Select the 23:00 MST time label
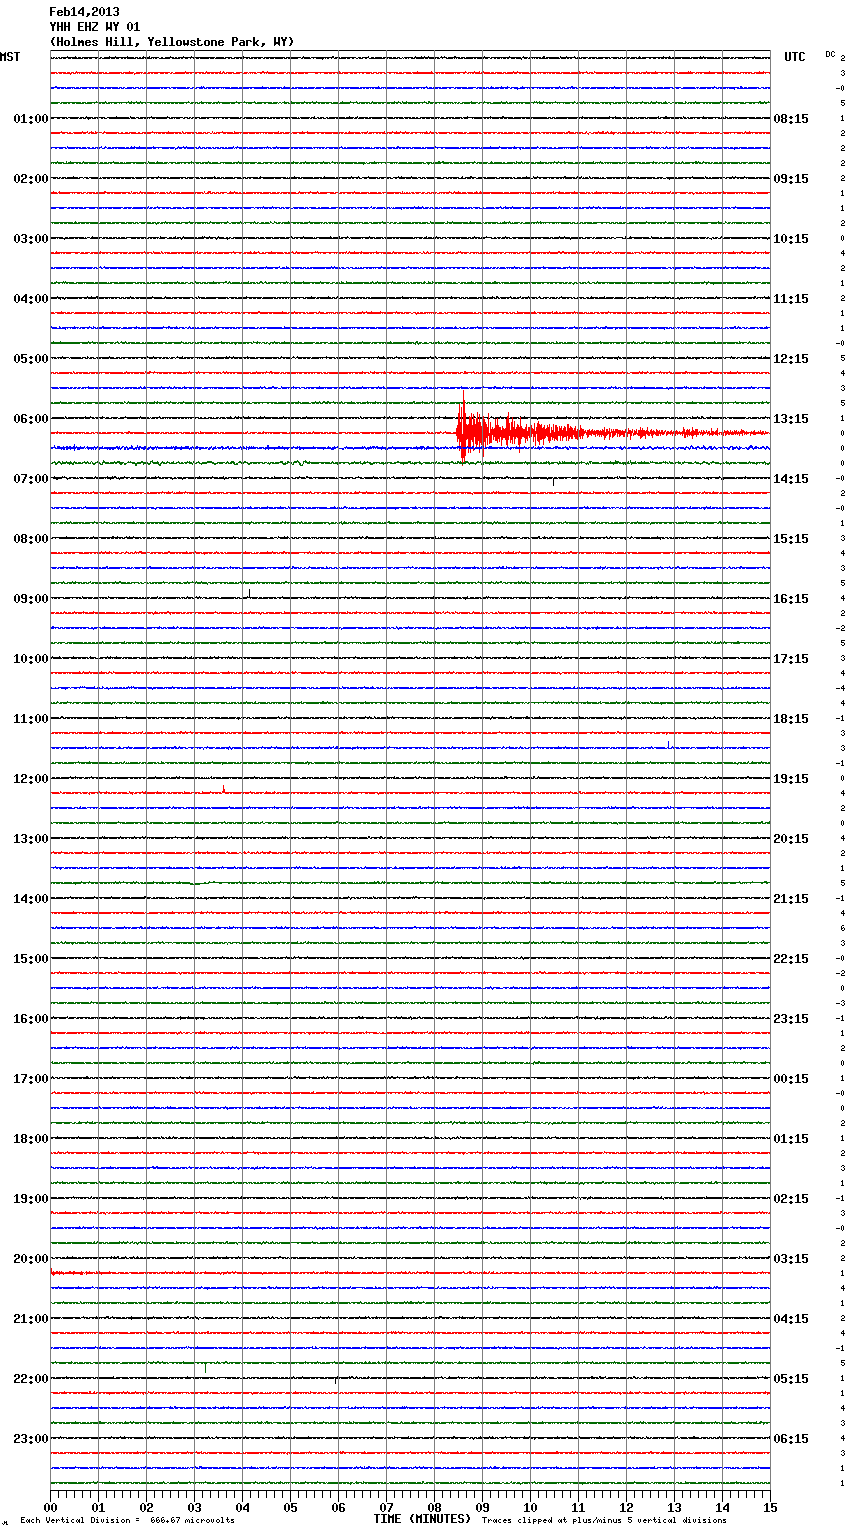 [31, 1439]
